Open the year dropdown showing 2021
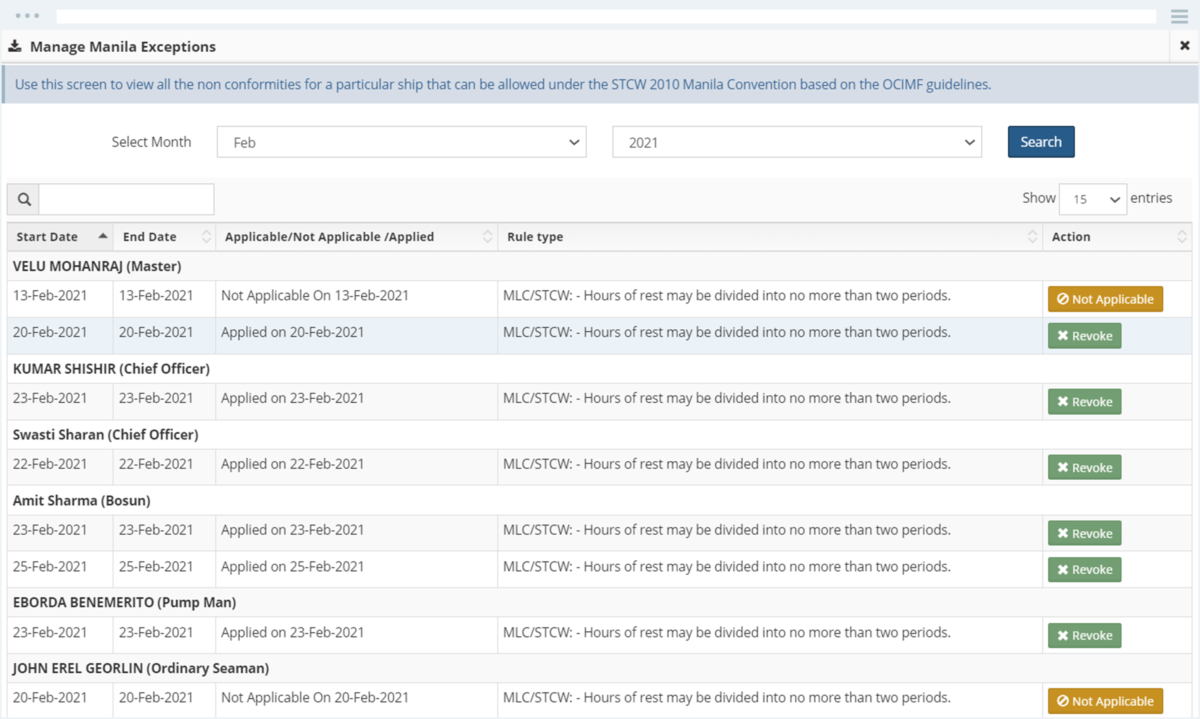This screenshot has width=1200, height=719. [x=796, y=142]
